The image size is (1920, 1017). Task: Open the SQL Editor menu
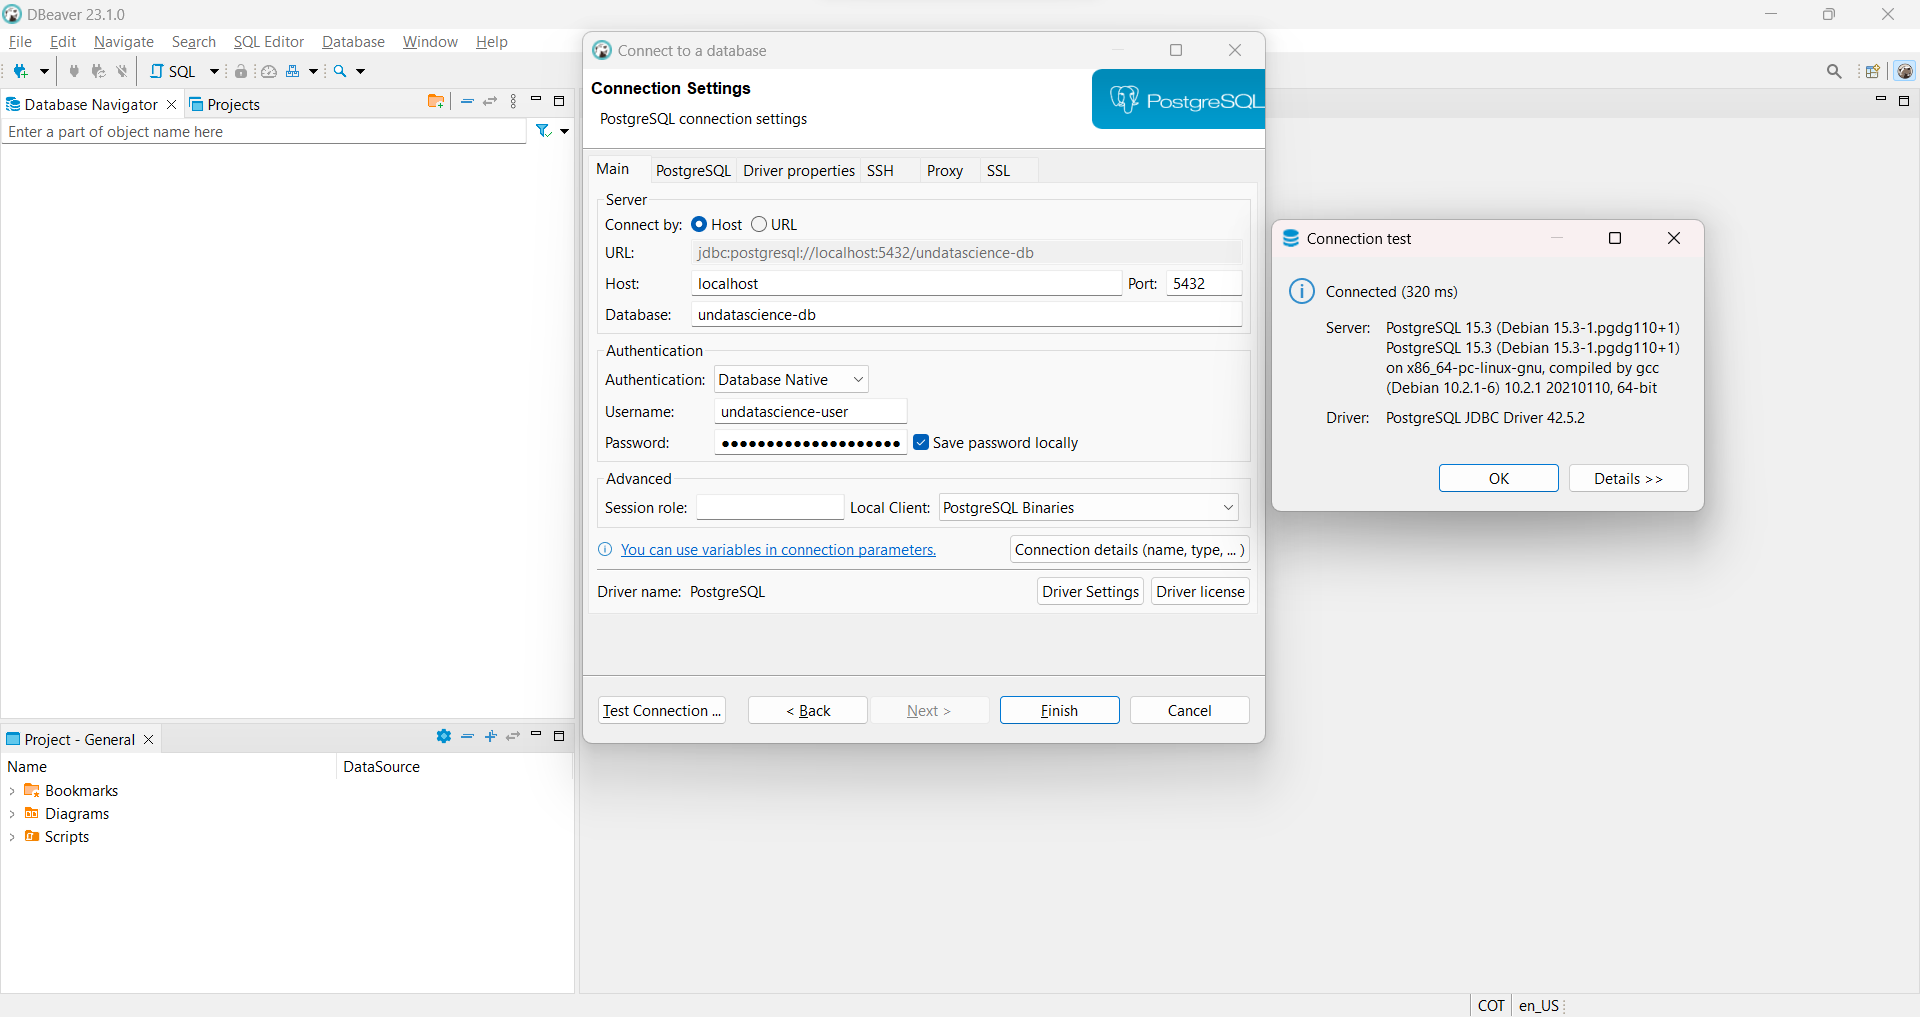pos(268,41)
